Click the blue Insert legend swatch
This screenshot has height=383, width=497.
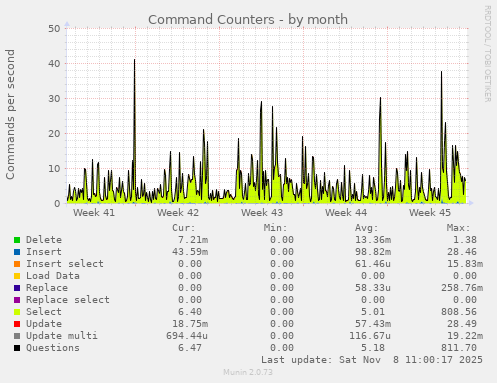tap(17, 252)
